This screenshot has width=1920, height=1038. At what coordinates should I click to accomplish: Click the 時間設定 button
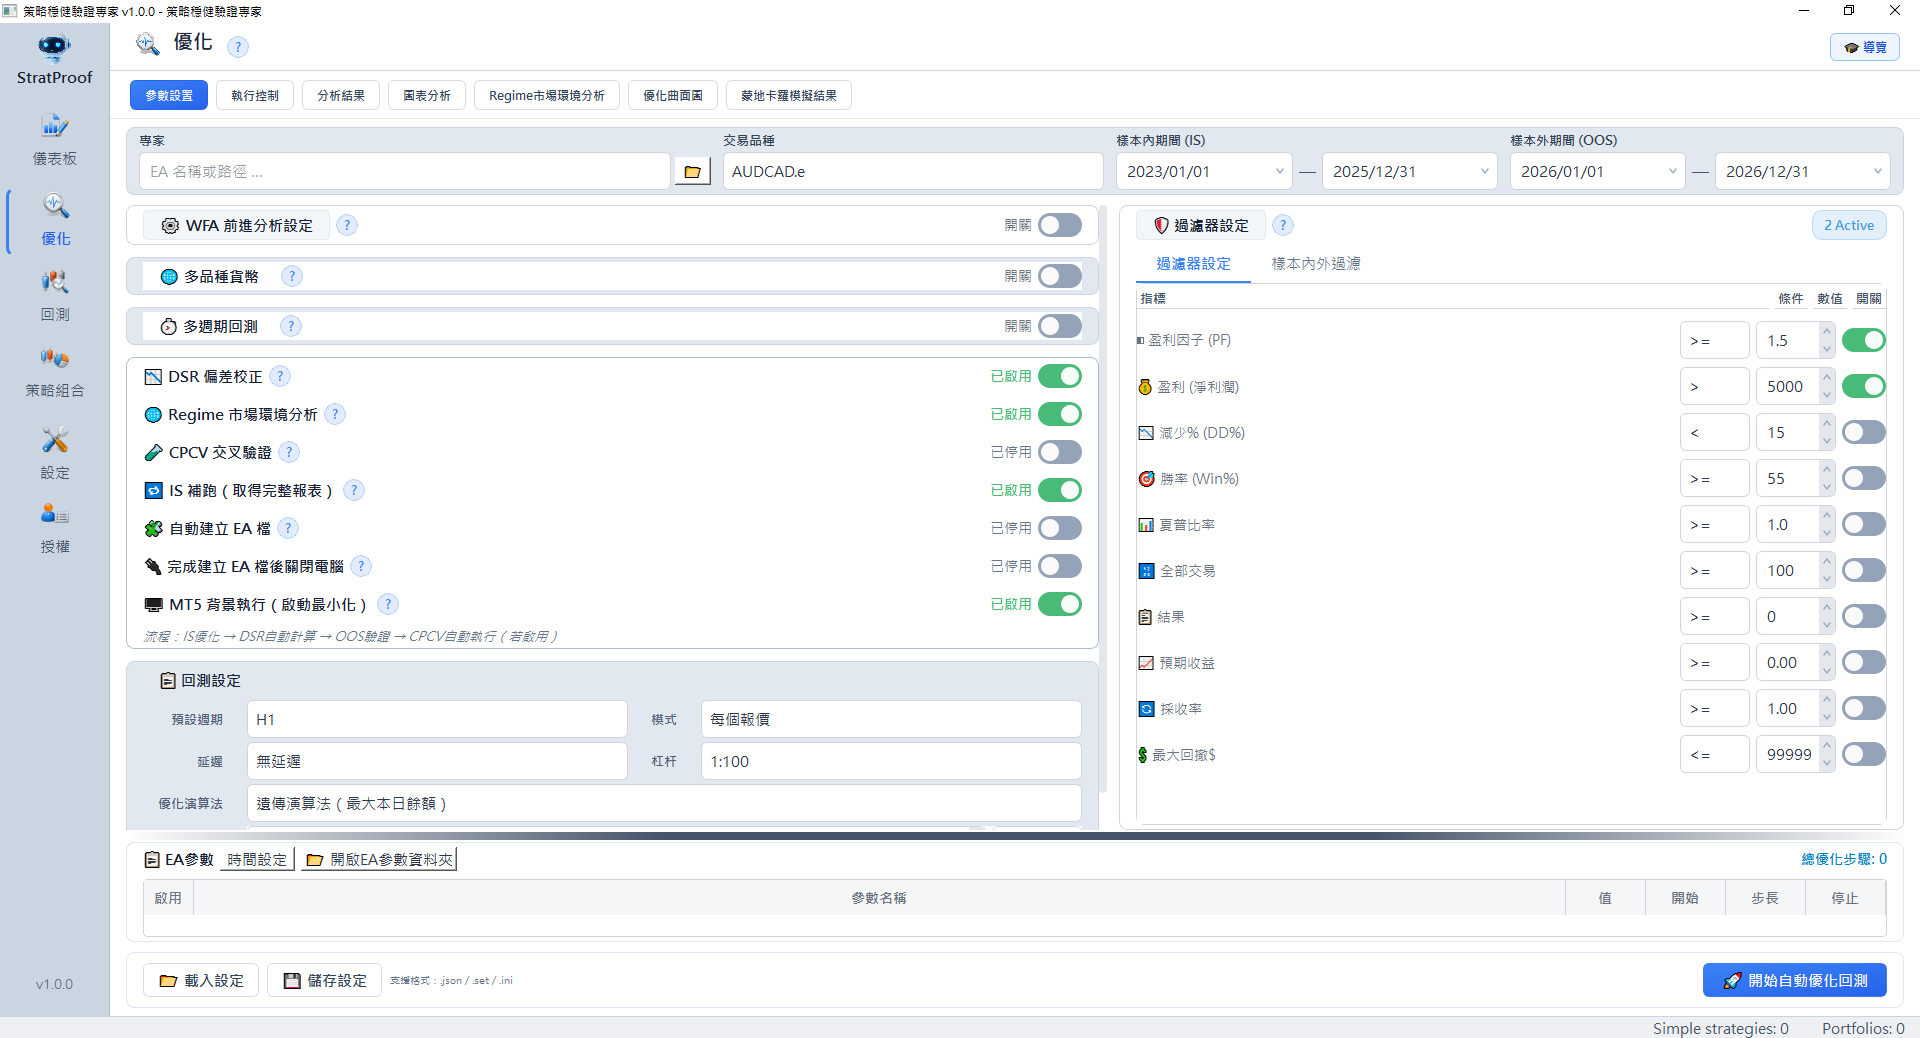(257, 859)
